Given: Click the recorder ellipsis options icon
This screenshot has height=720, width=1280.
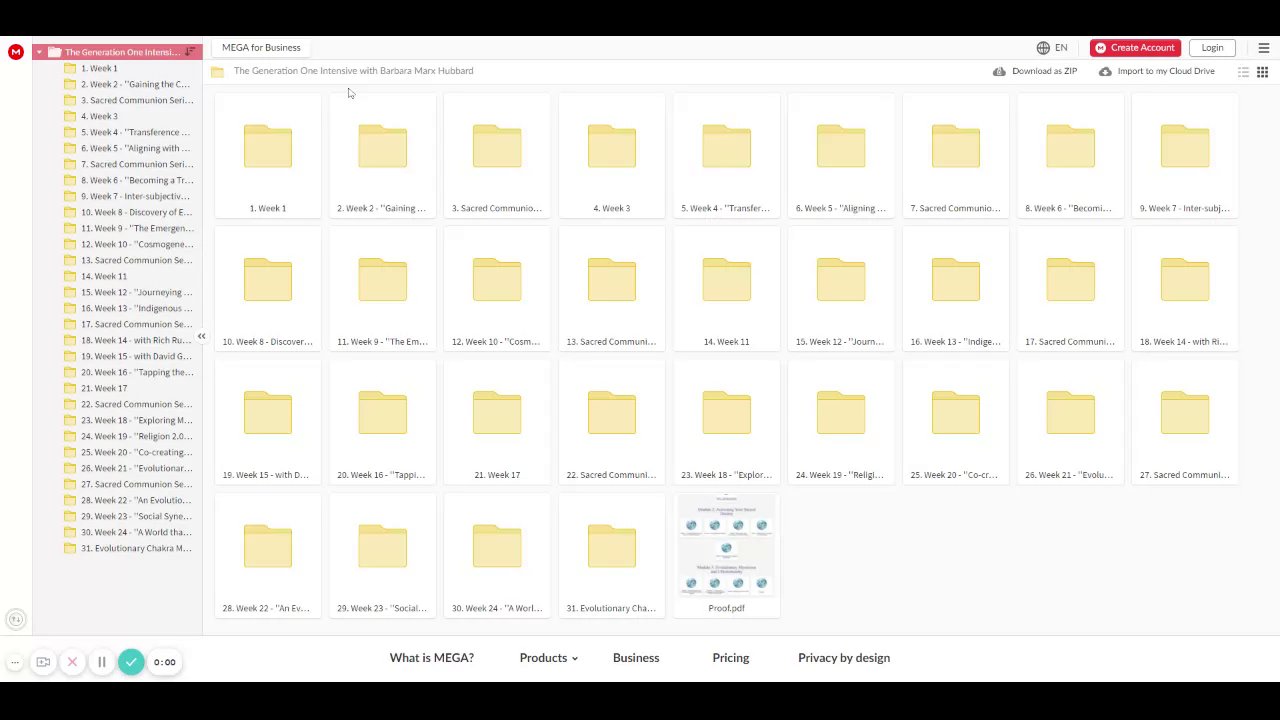Looking at the screenshot, I should click(x=15, y=662).
